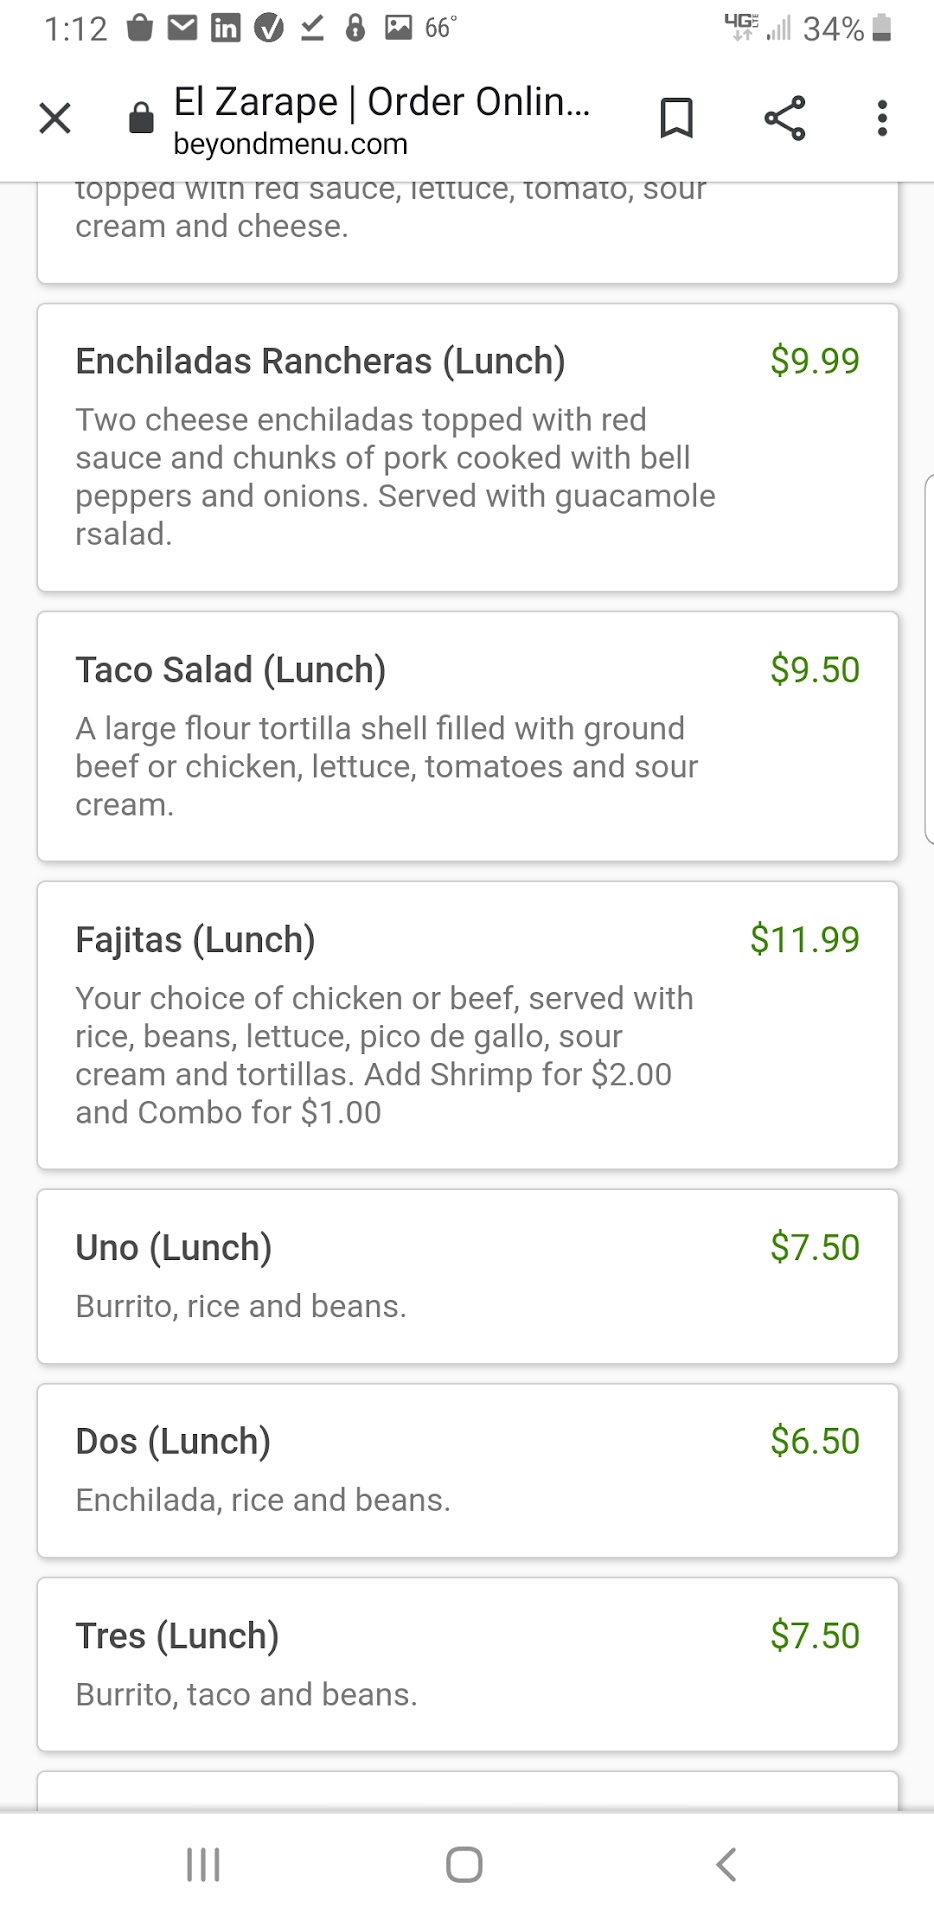Pick the Tres (Lunch) combo
934x1920 pixels.
pyautogui.click(x=177, y=1636)
